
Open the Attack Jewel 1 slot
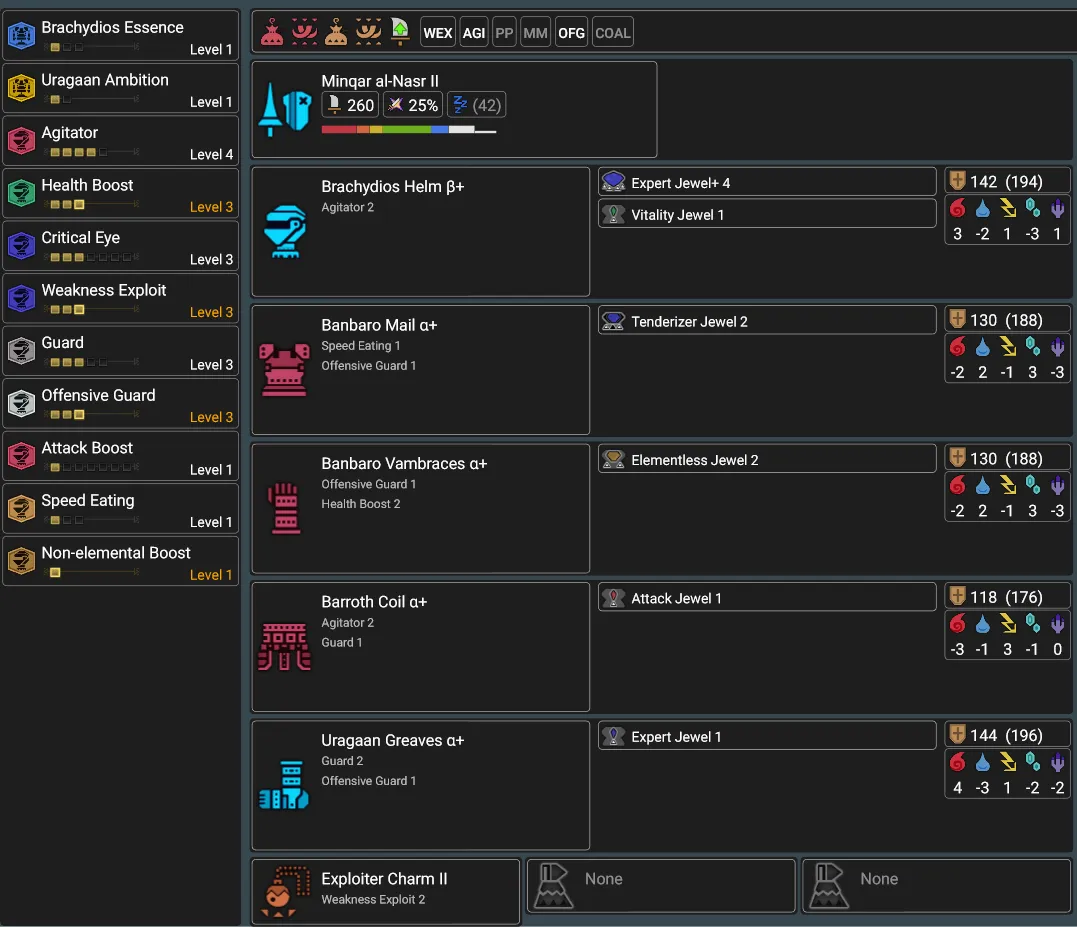(767, 598)
